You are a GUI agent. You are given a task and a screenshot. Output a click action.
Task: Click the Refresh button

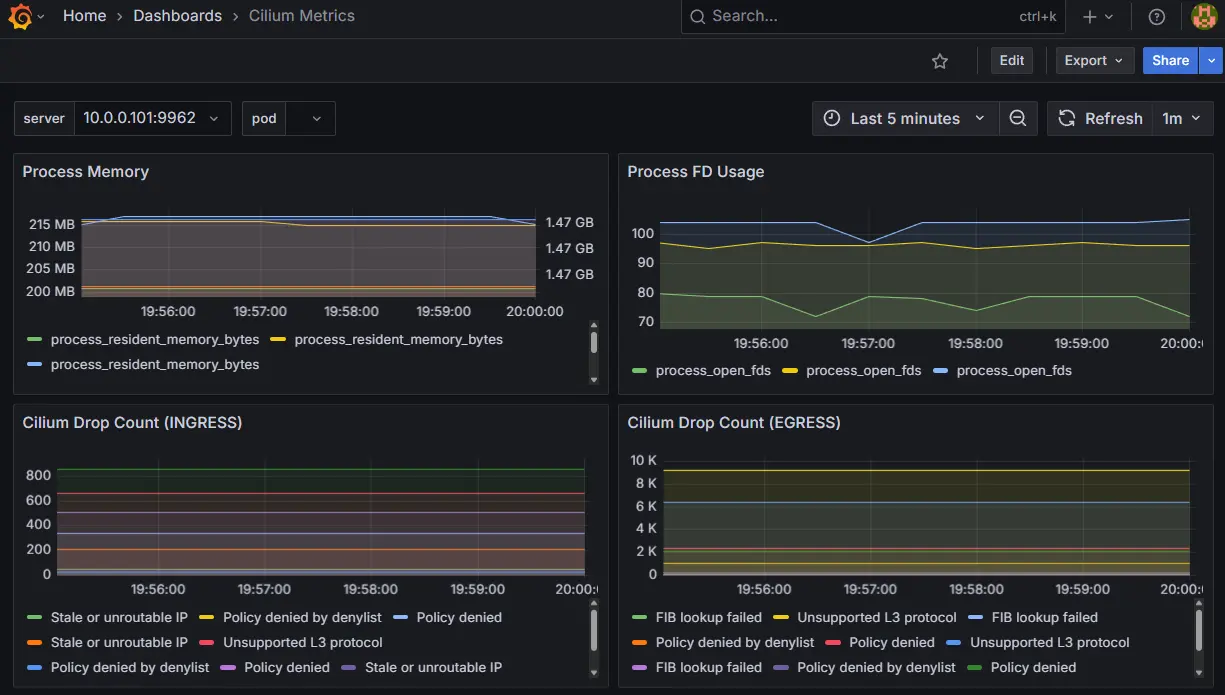point(1099,118)
